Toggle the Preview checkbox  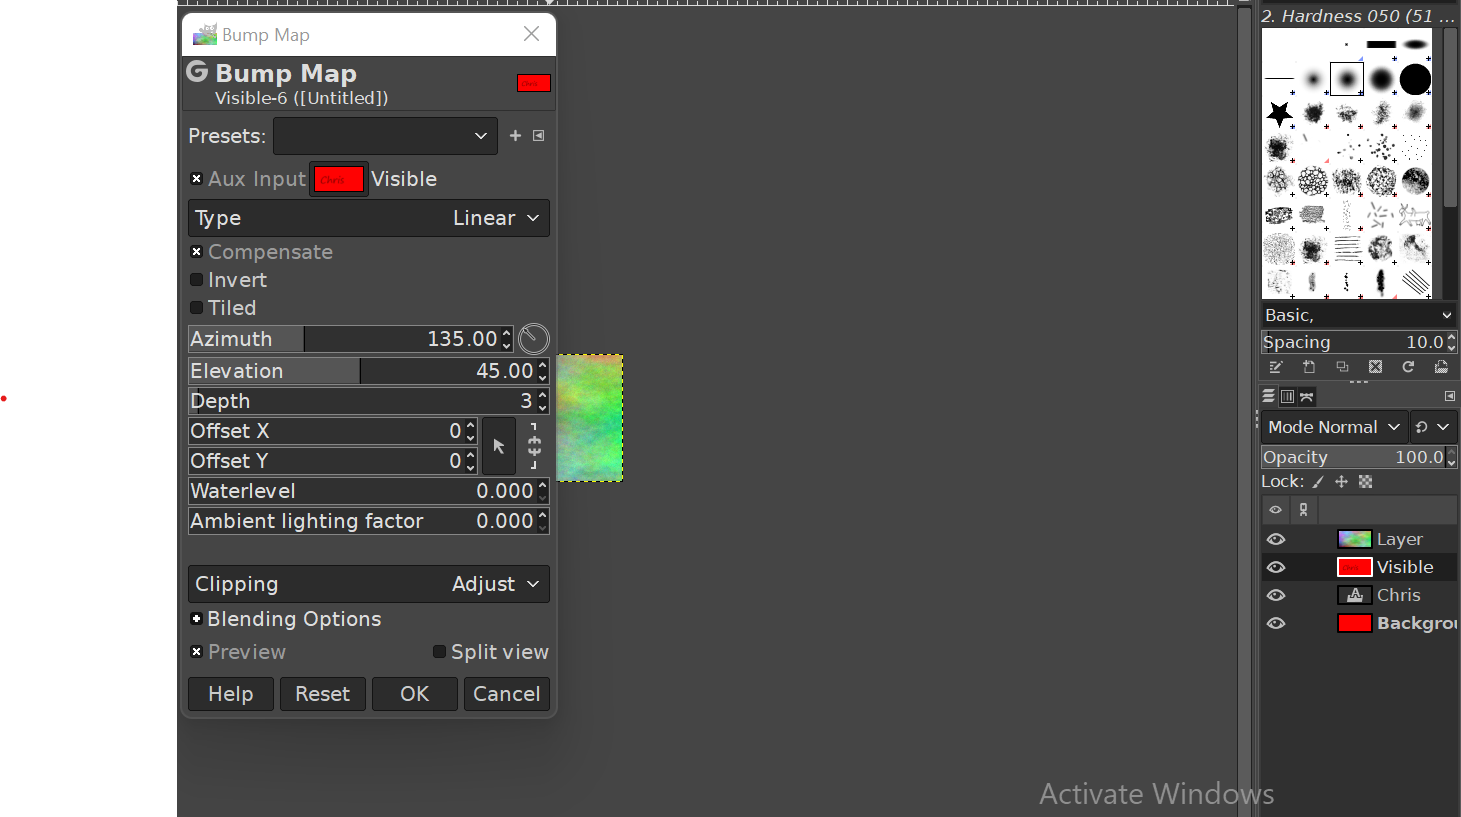pyautogui.click(x=196, y=652)
